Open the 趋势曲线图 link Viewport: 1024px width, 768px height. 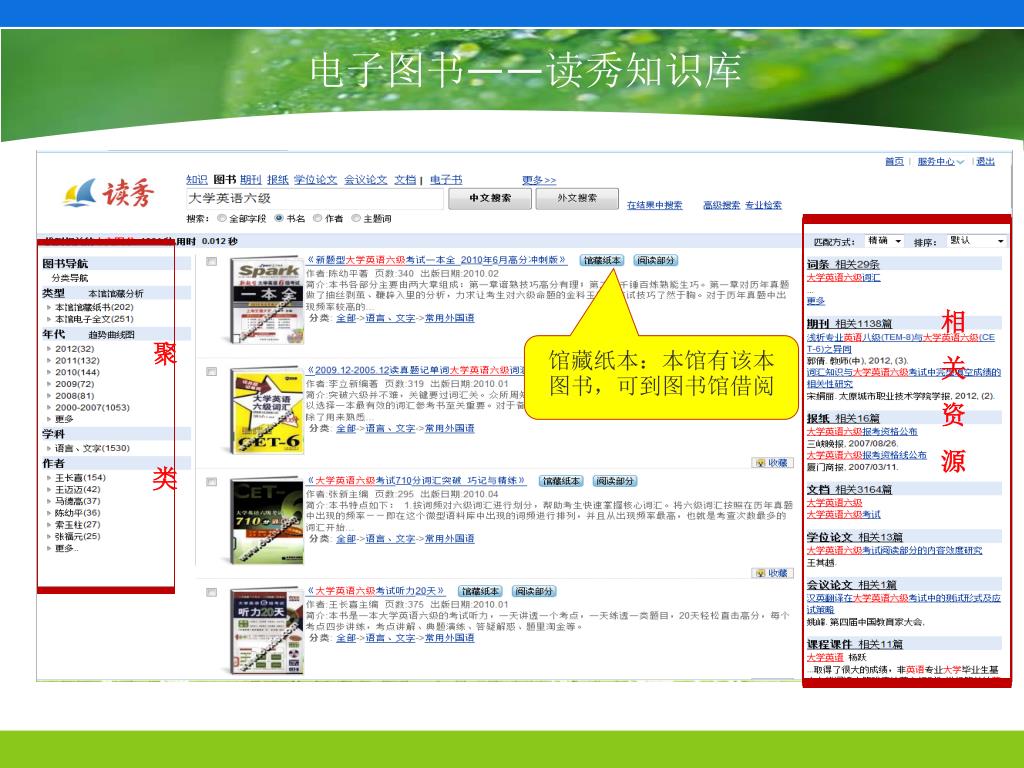click(x=111, y=334)
